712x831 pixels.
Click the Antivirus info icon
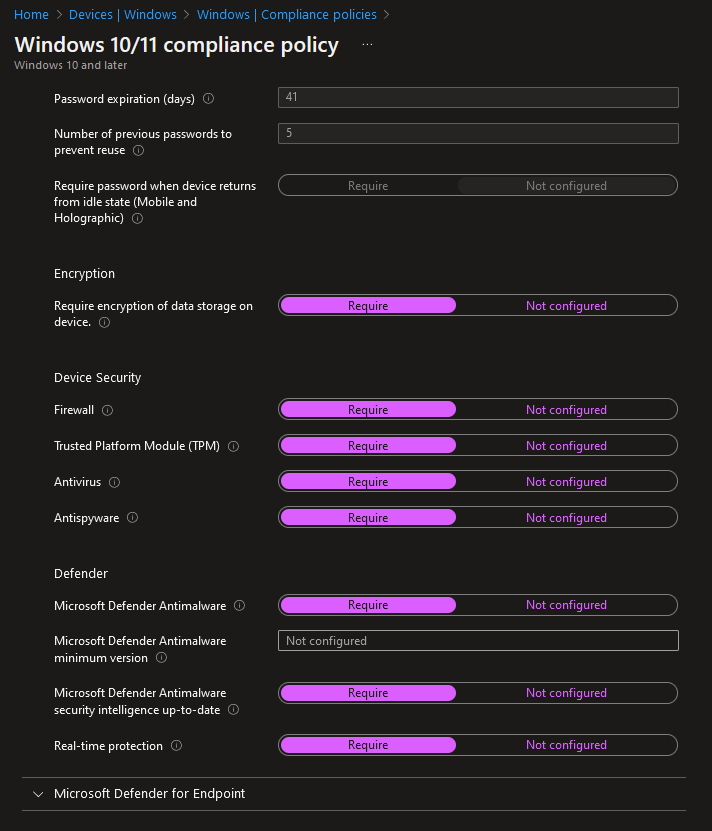pos(115,482)
